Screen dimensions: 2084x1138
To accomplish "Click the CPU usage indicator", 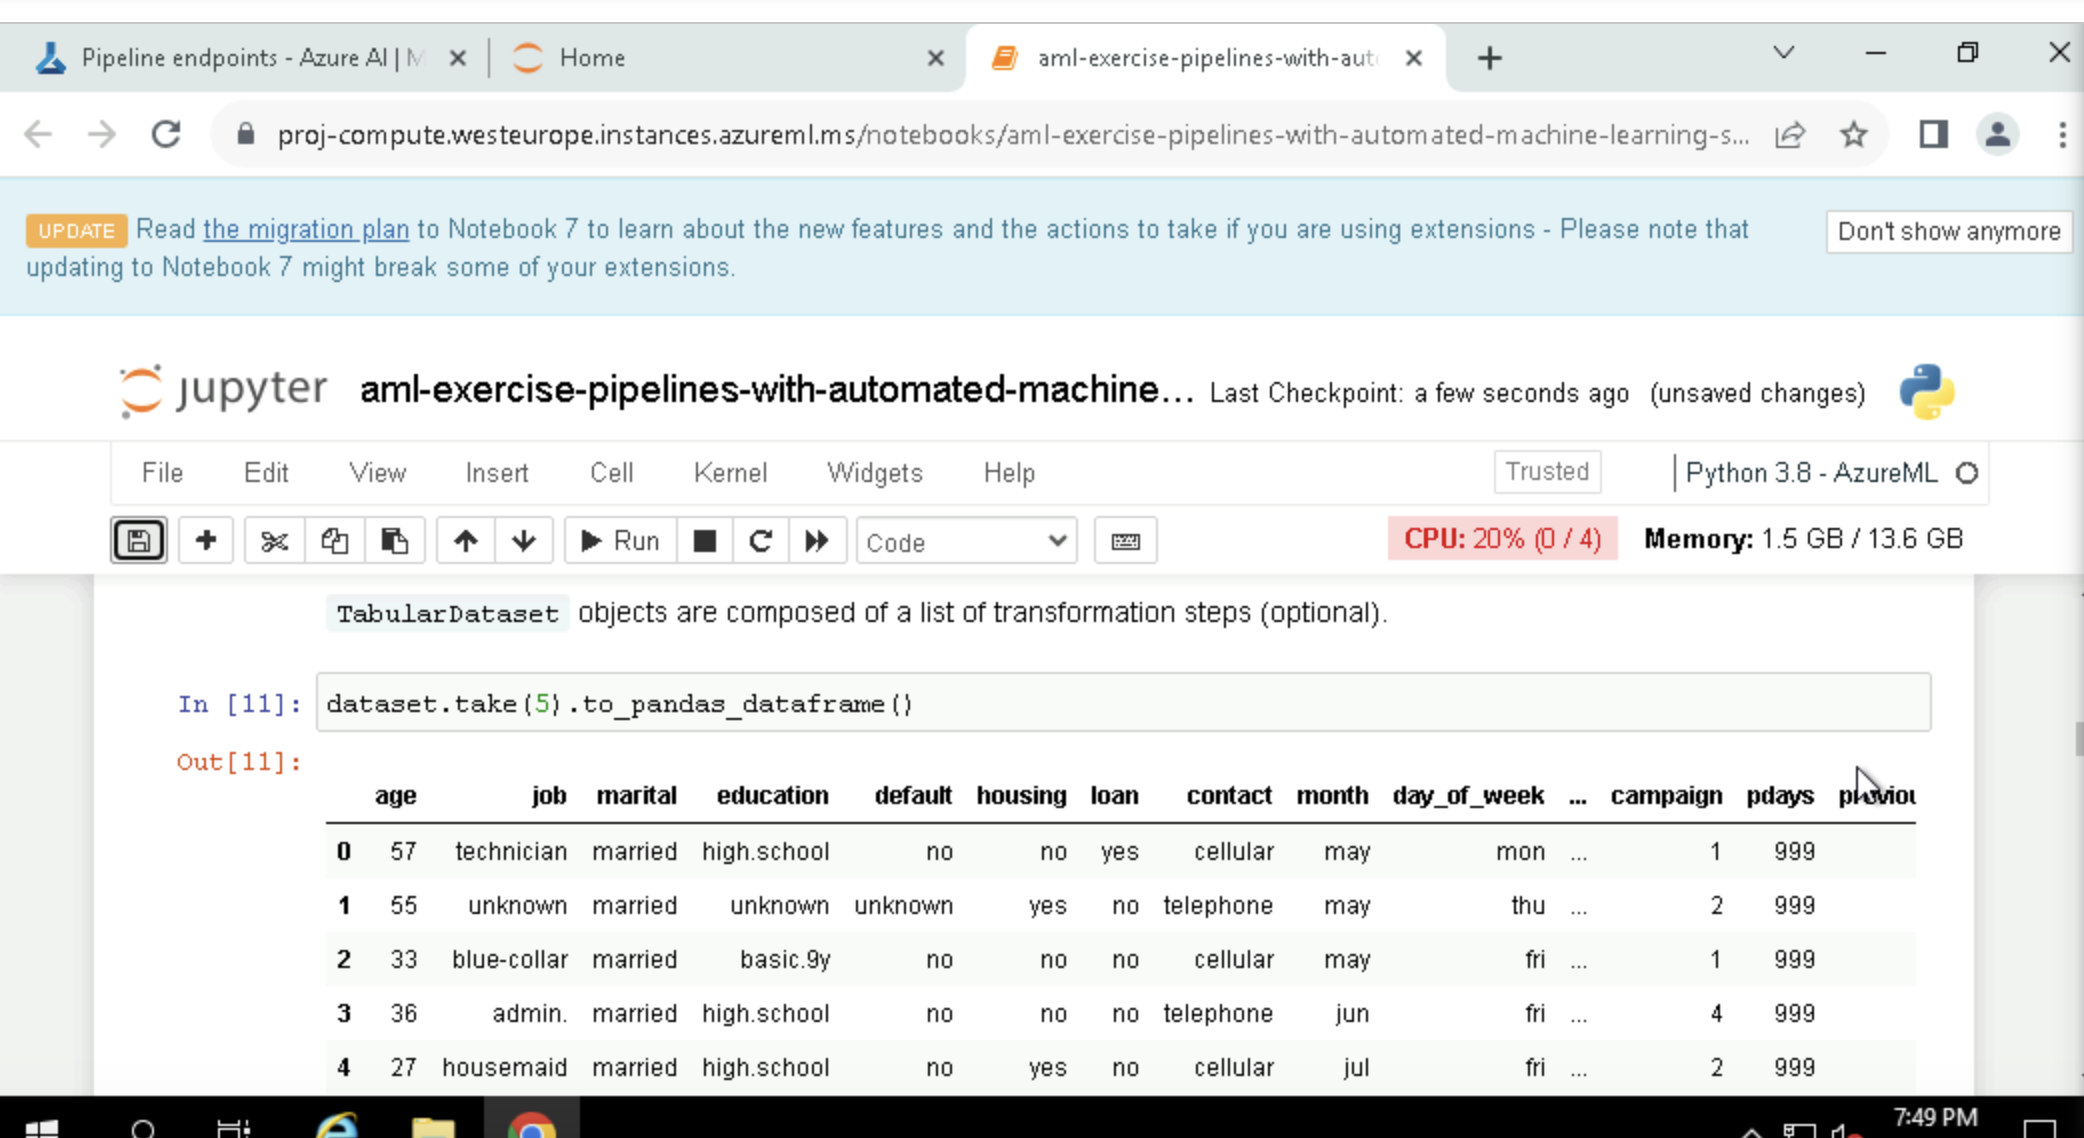I will click(x=1502, y=539).
